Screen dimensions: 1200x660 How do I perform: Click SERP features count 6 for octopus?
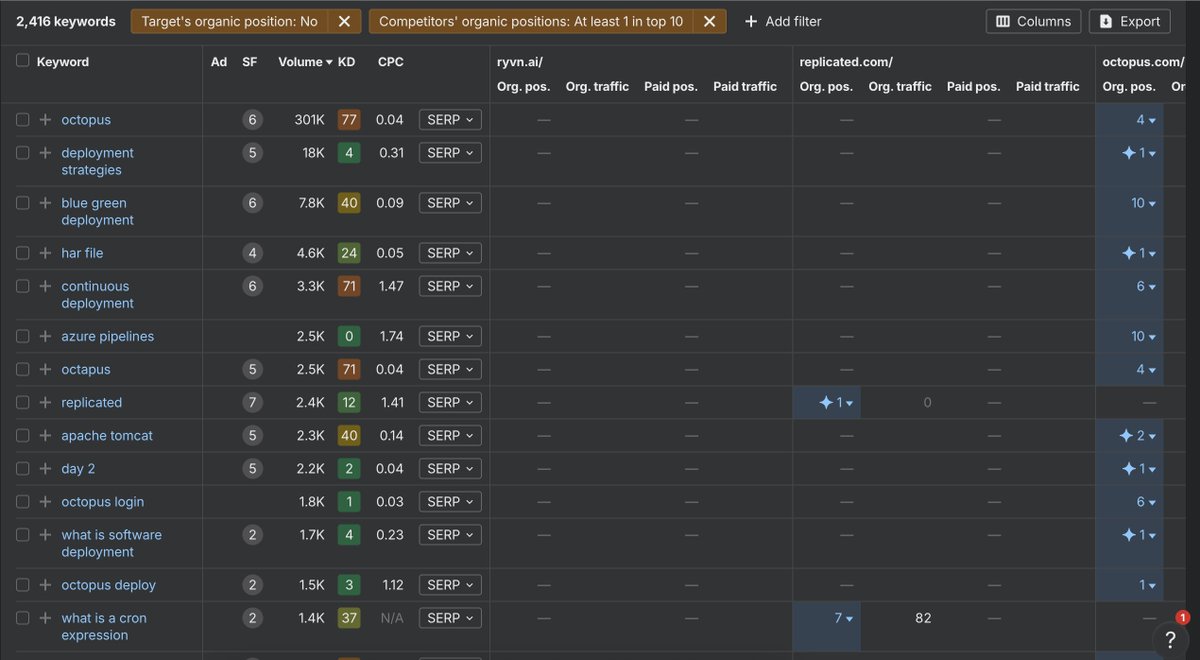coord(252,120)
